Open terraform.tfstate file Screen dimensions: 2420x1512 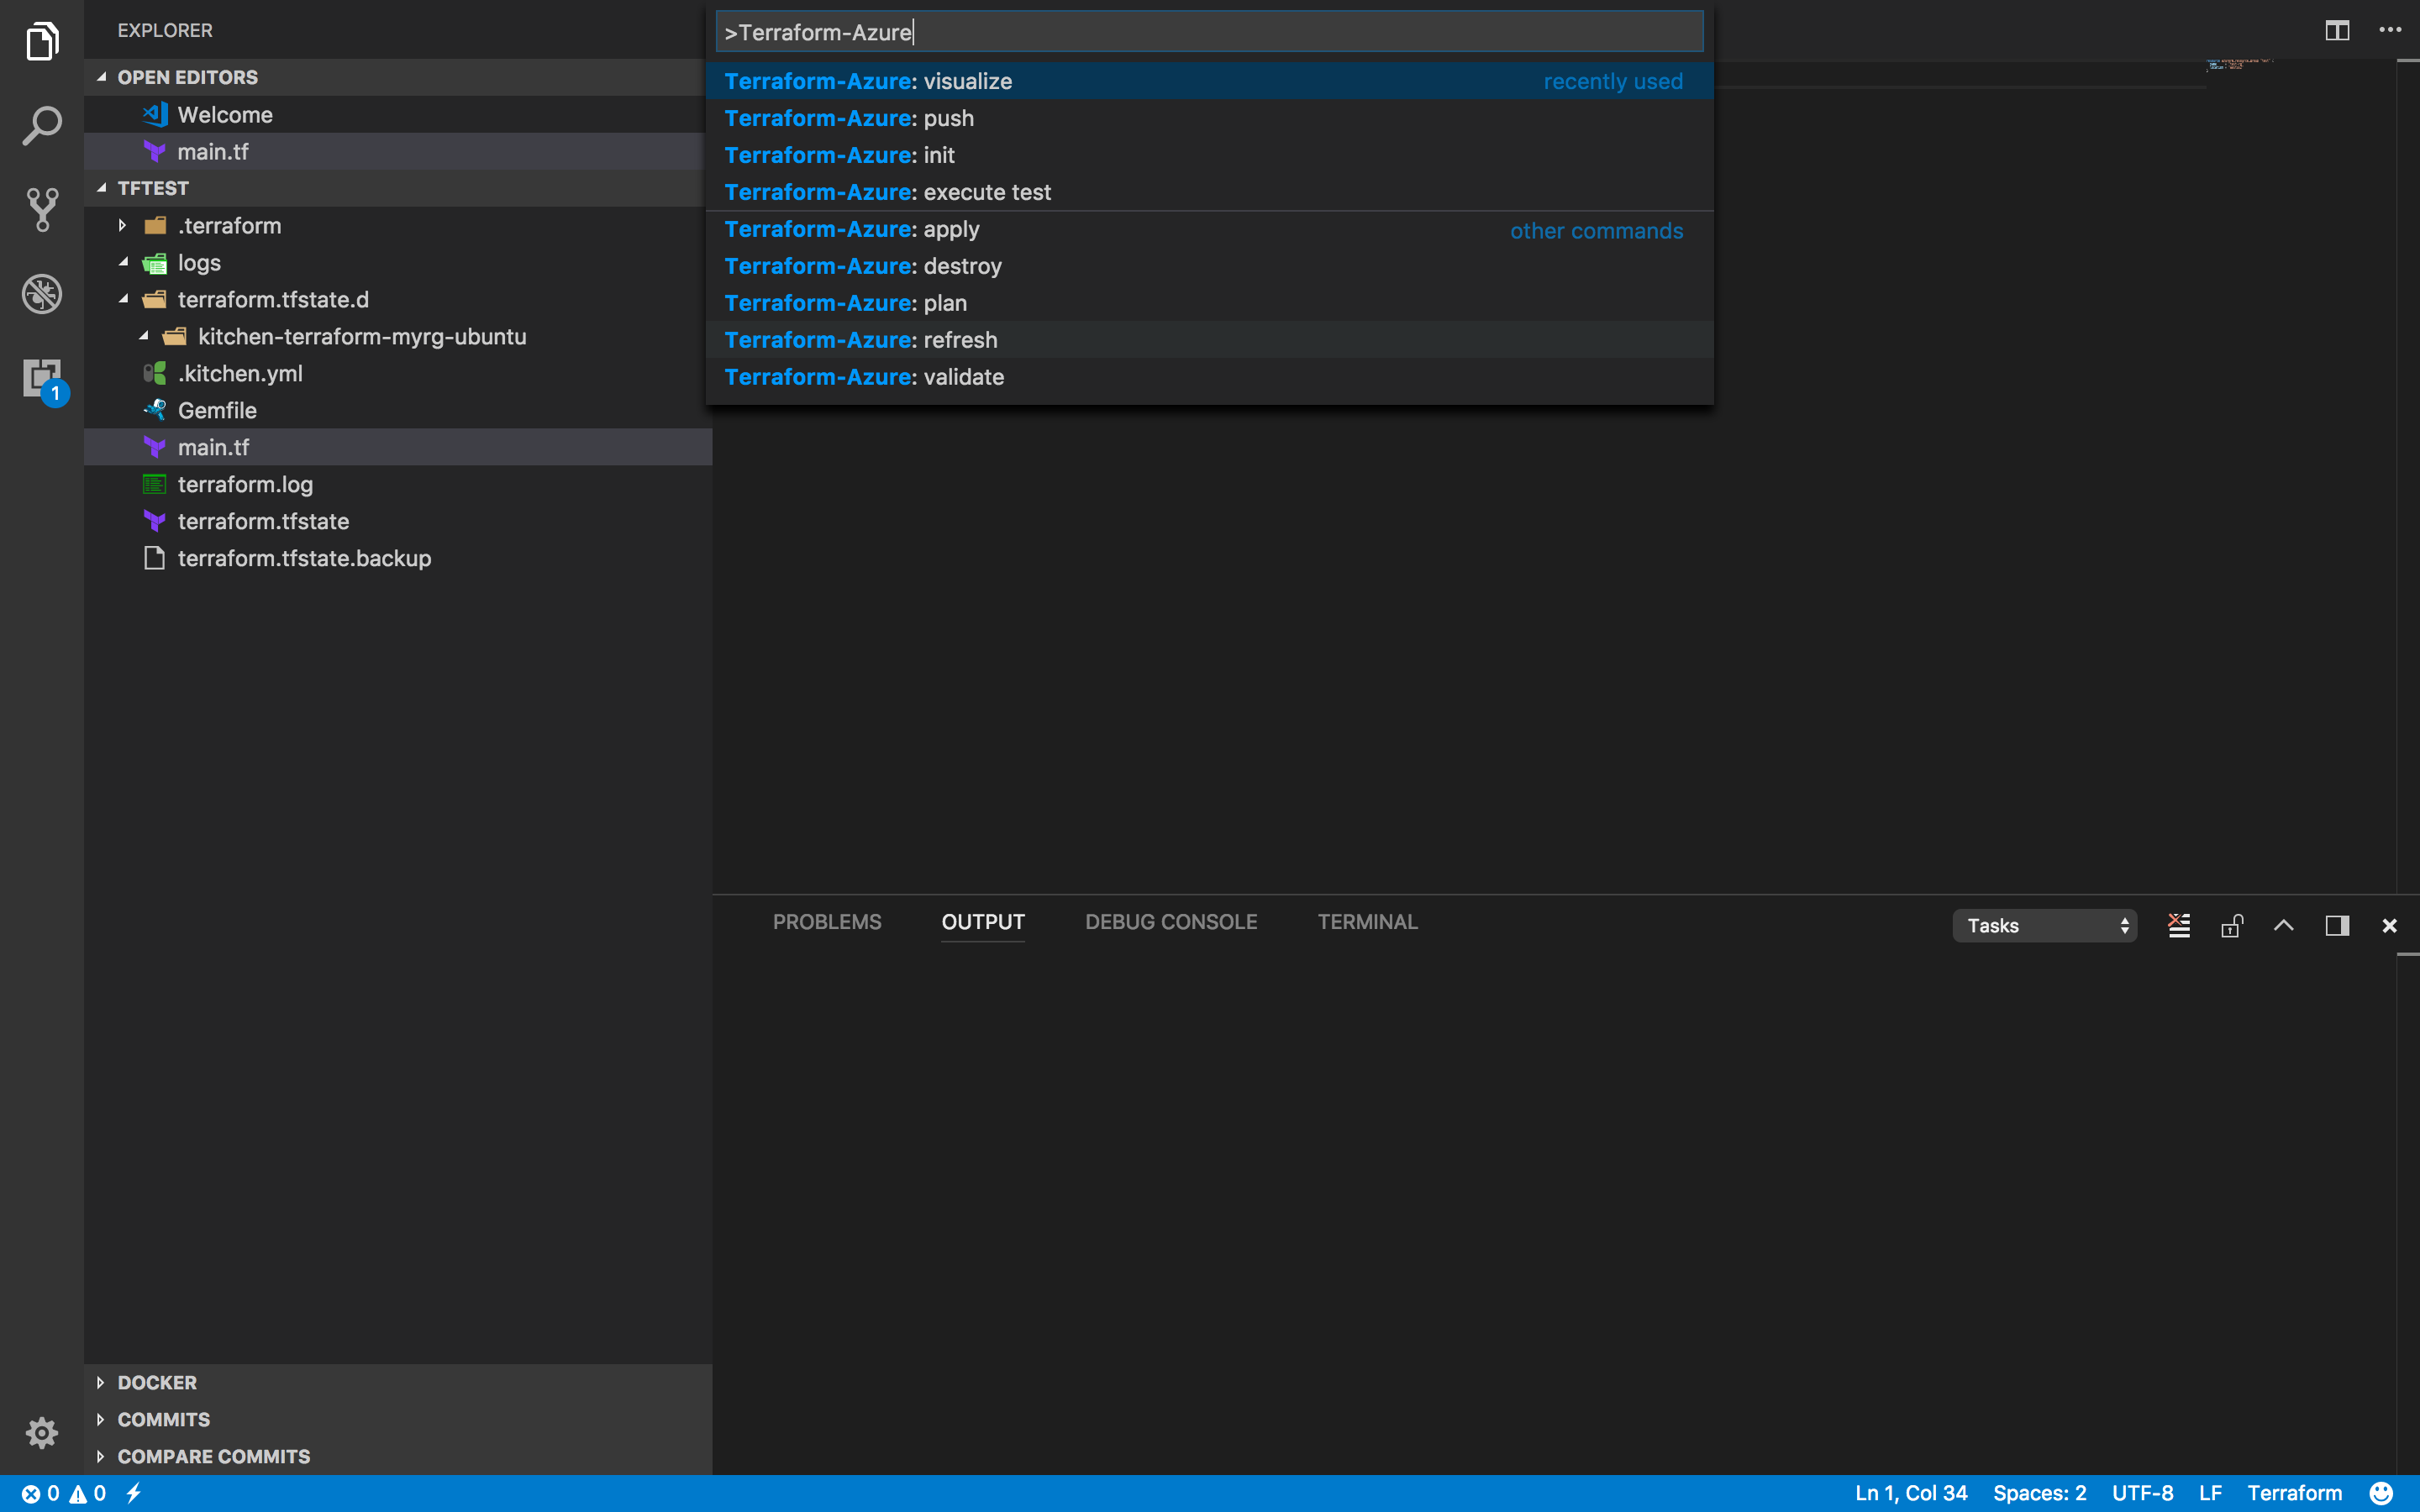coord(398,521)
